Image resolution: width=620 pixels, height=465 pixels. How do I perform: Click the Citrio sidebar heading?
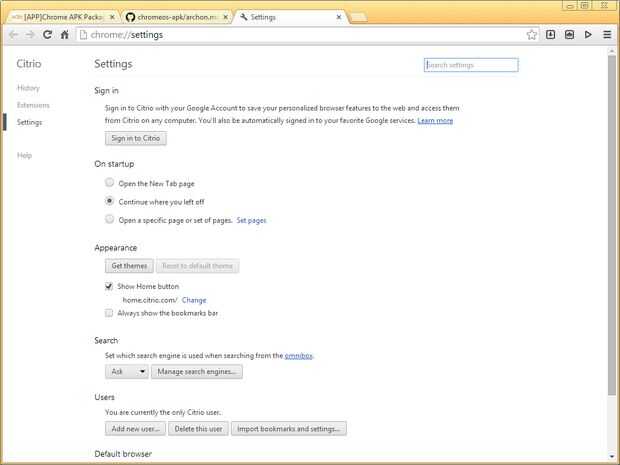pos(29,64)
